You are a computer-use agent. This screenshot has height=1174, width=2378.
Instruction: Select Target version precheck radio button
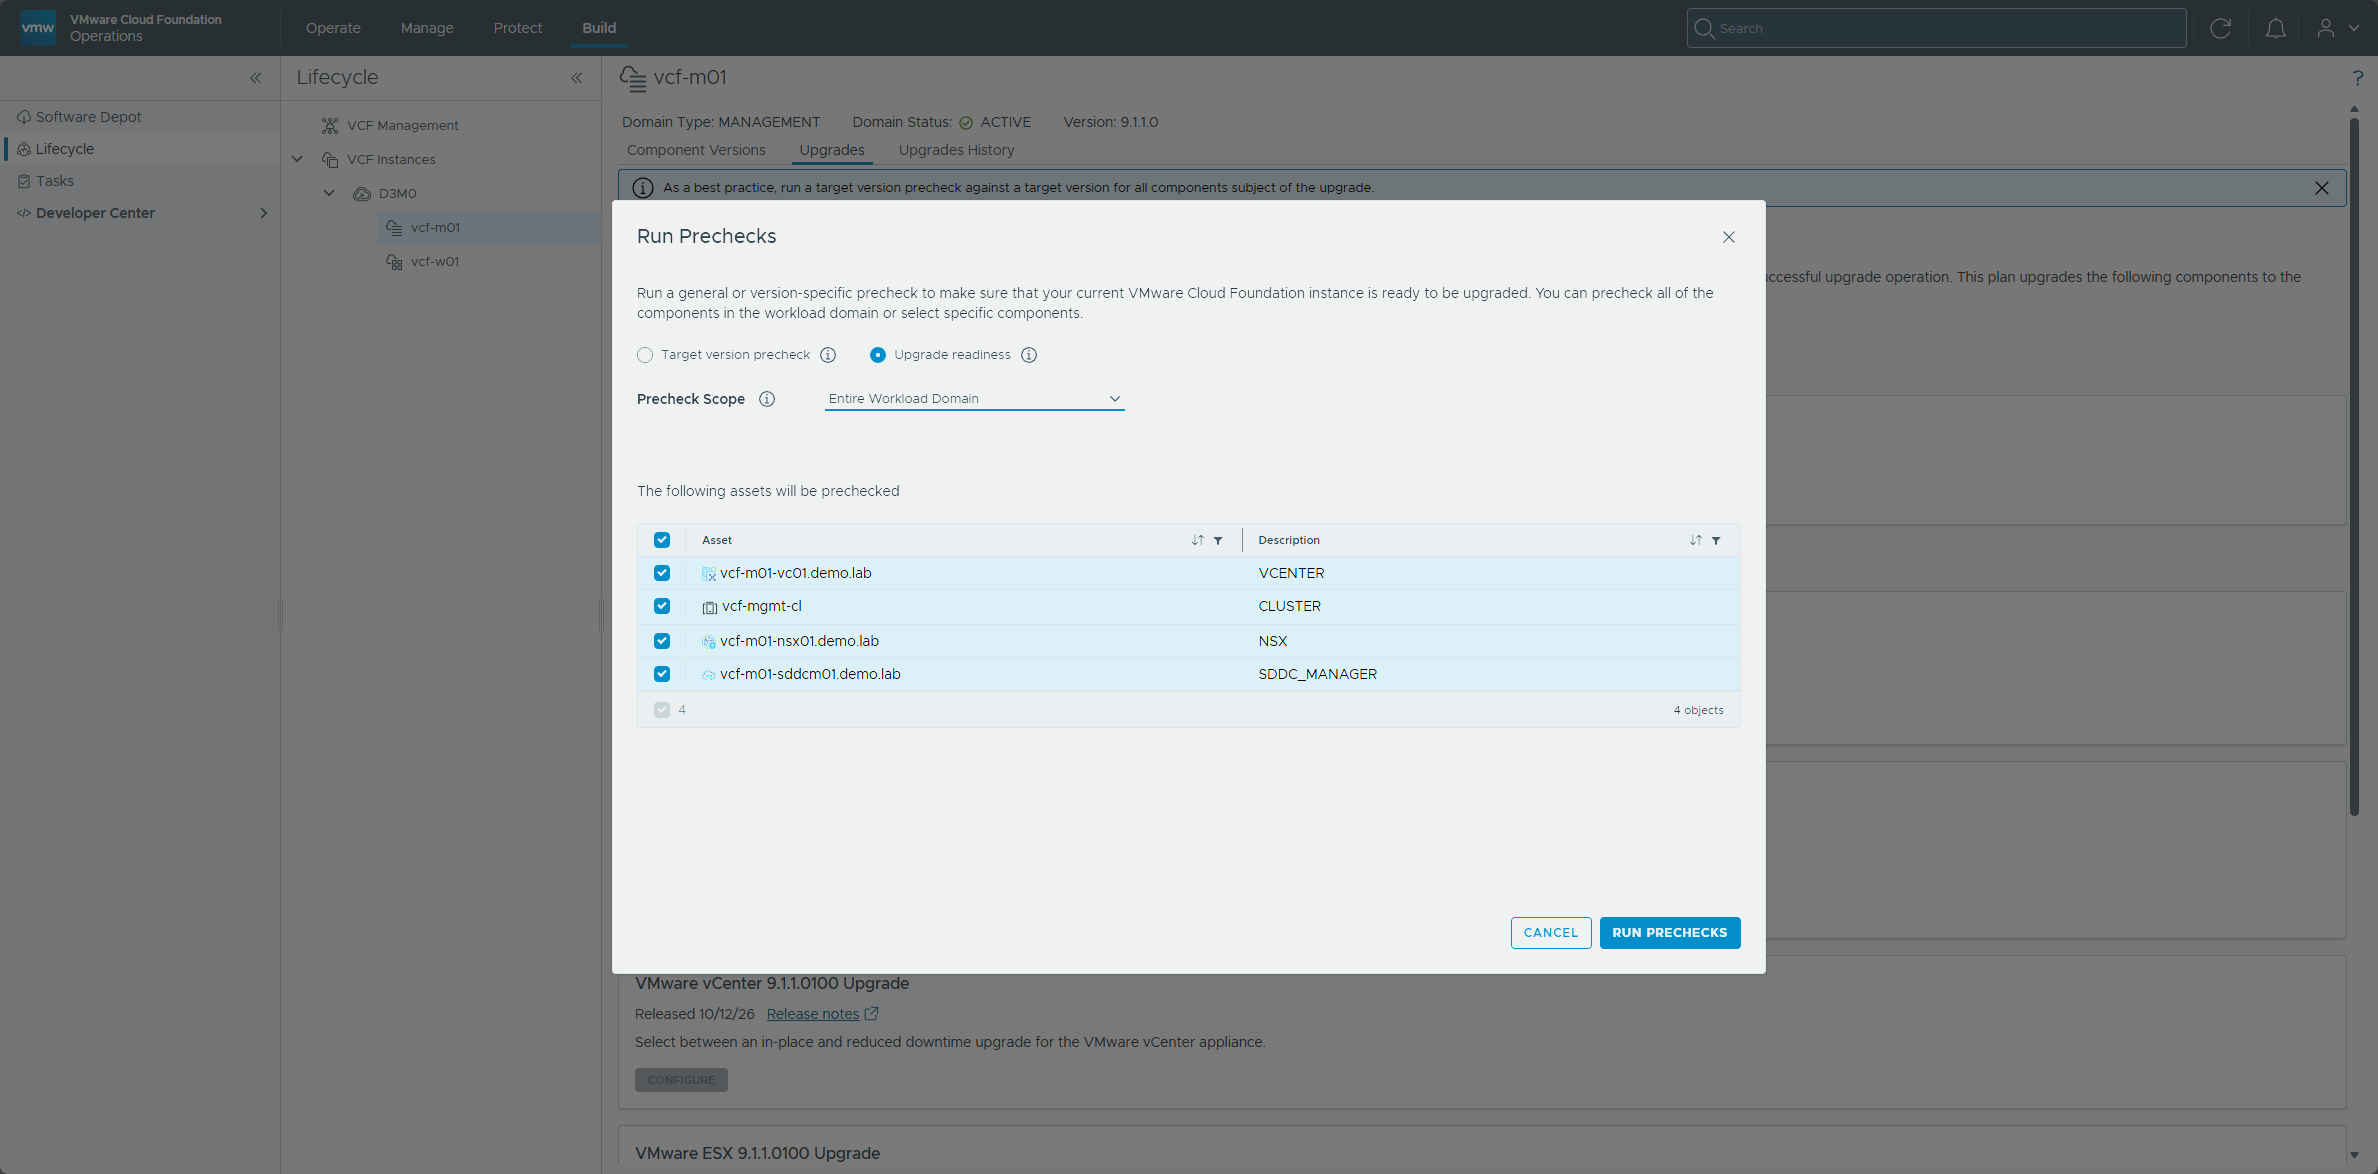[x=645, y=355]
